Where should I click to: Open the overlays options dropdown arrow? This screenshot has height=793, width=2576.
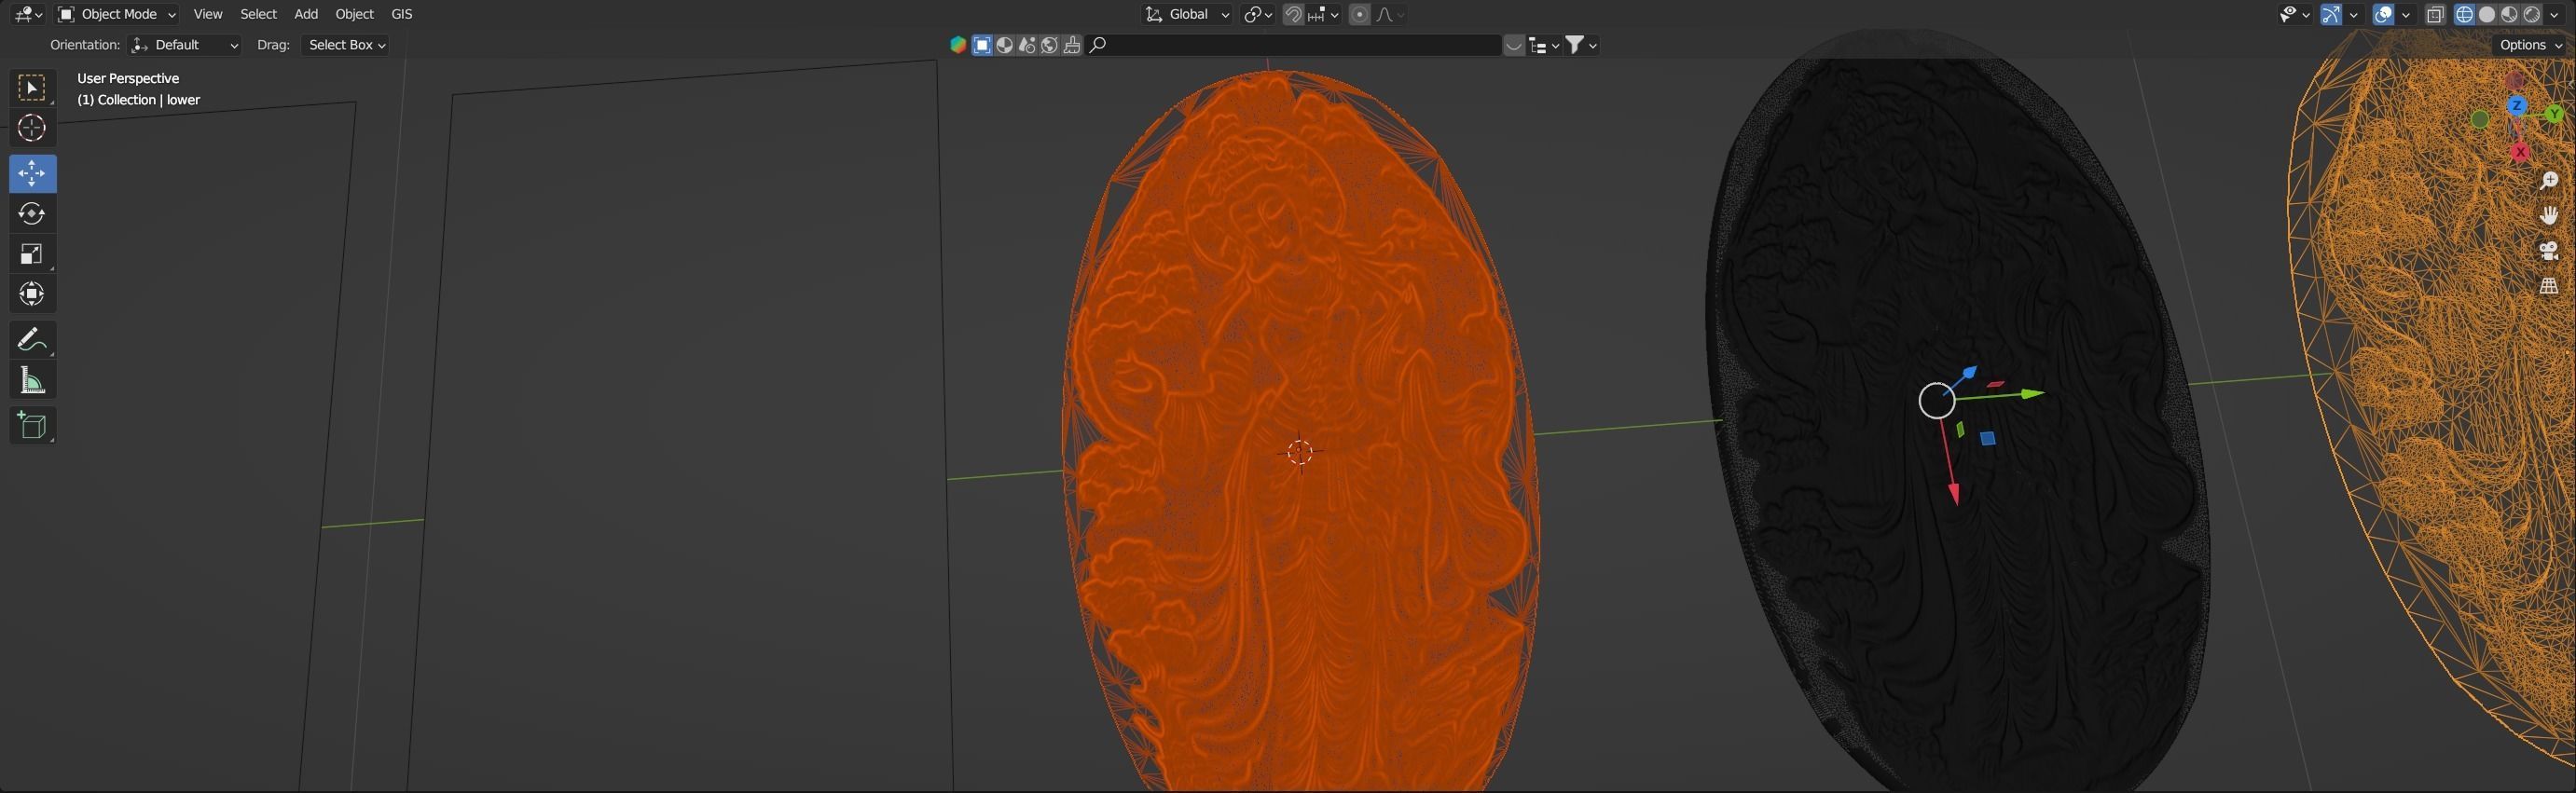[x=2407, y=14]
